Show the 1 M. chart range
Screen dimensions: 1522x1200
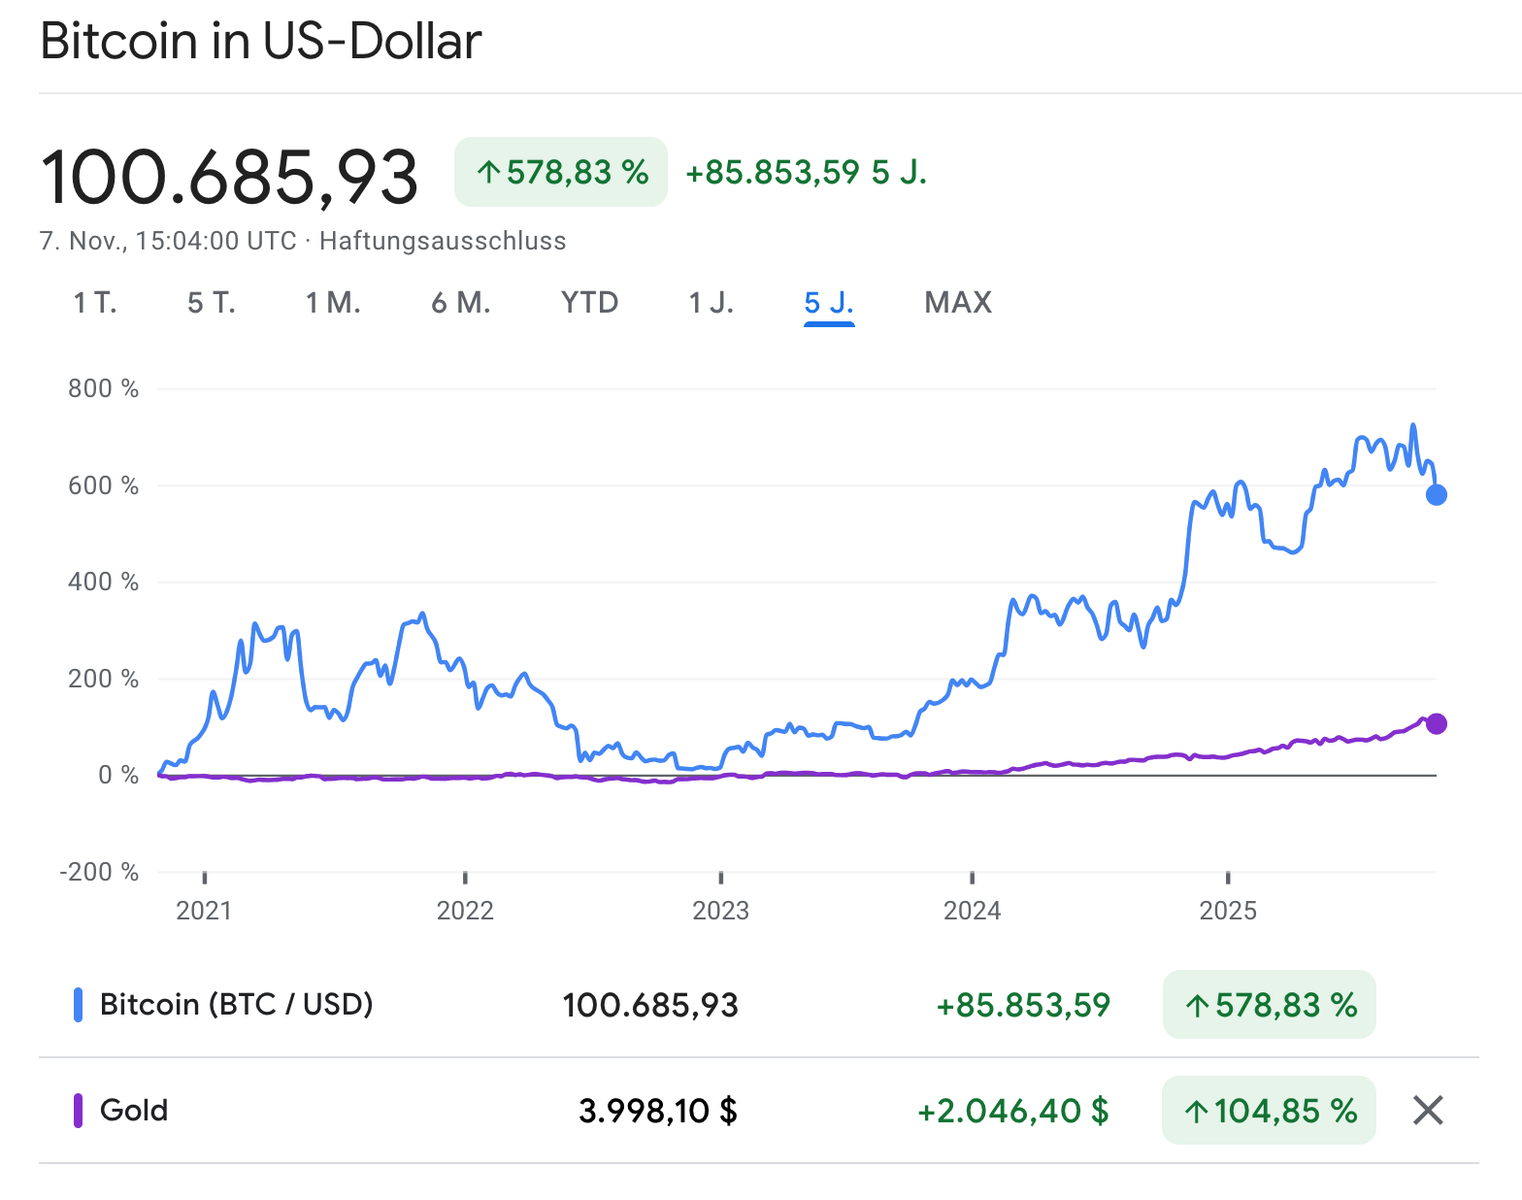[x=333, y=302]
